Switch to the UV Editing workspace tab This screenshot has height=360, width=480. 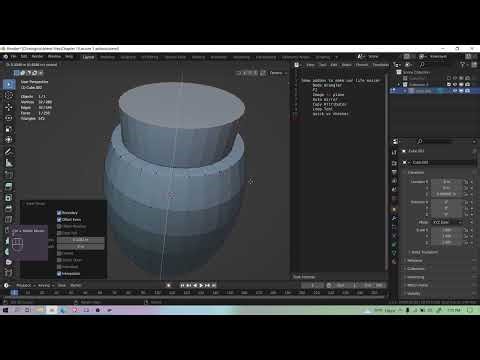(149, 57)
